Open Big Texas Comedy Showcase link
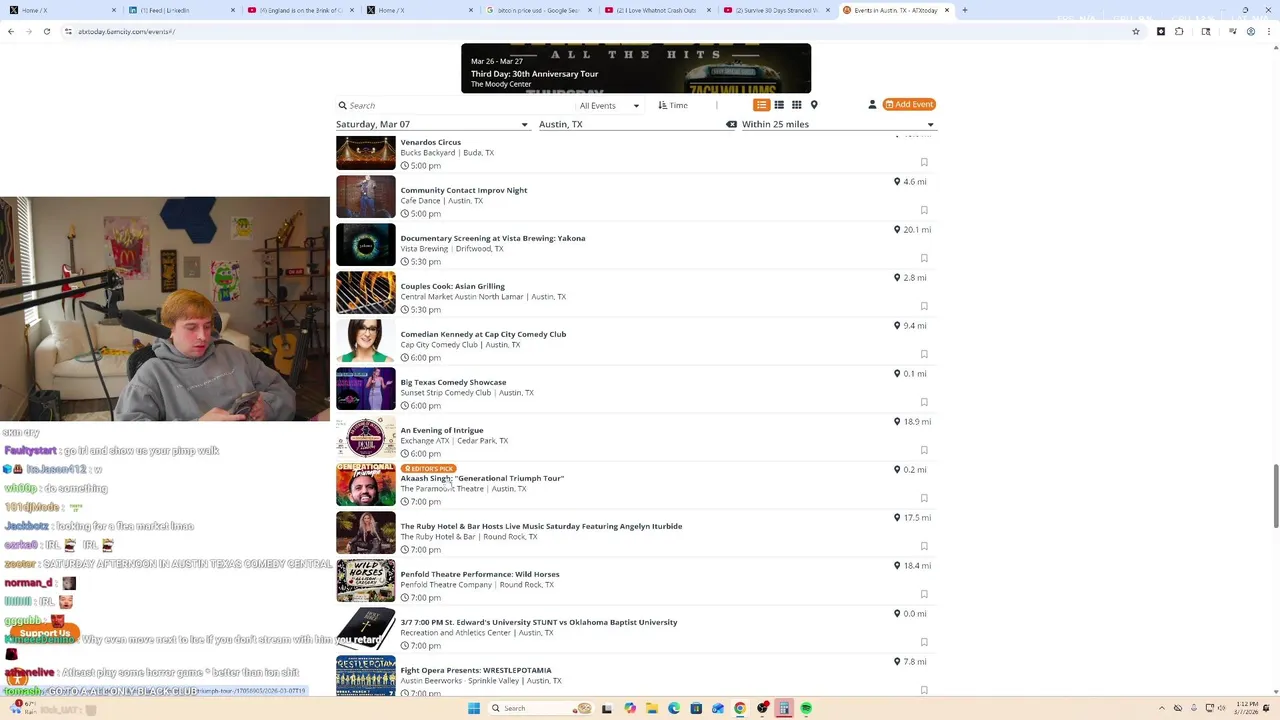Image resolution: width=1280 pixels, height=720 pixels. pyautogui.click(x=453, y=382)
